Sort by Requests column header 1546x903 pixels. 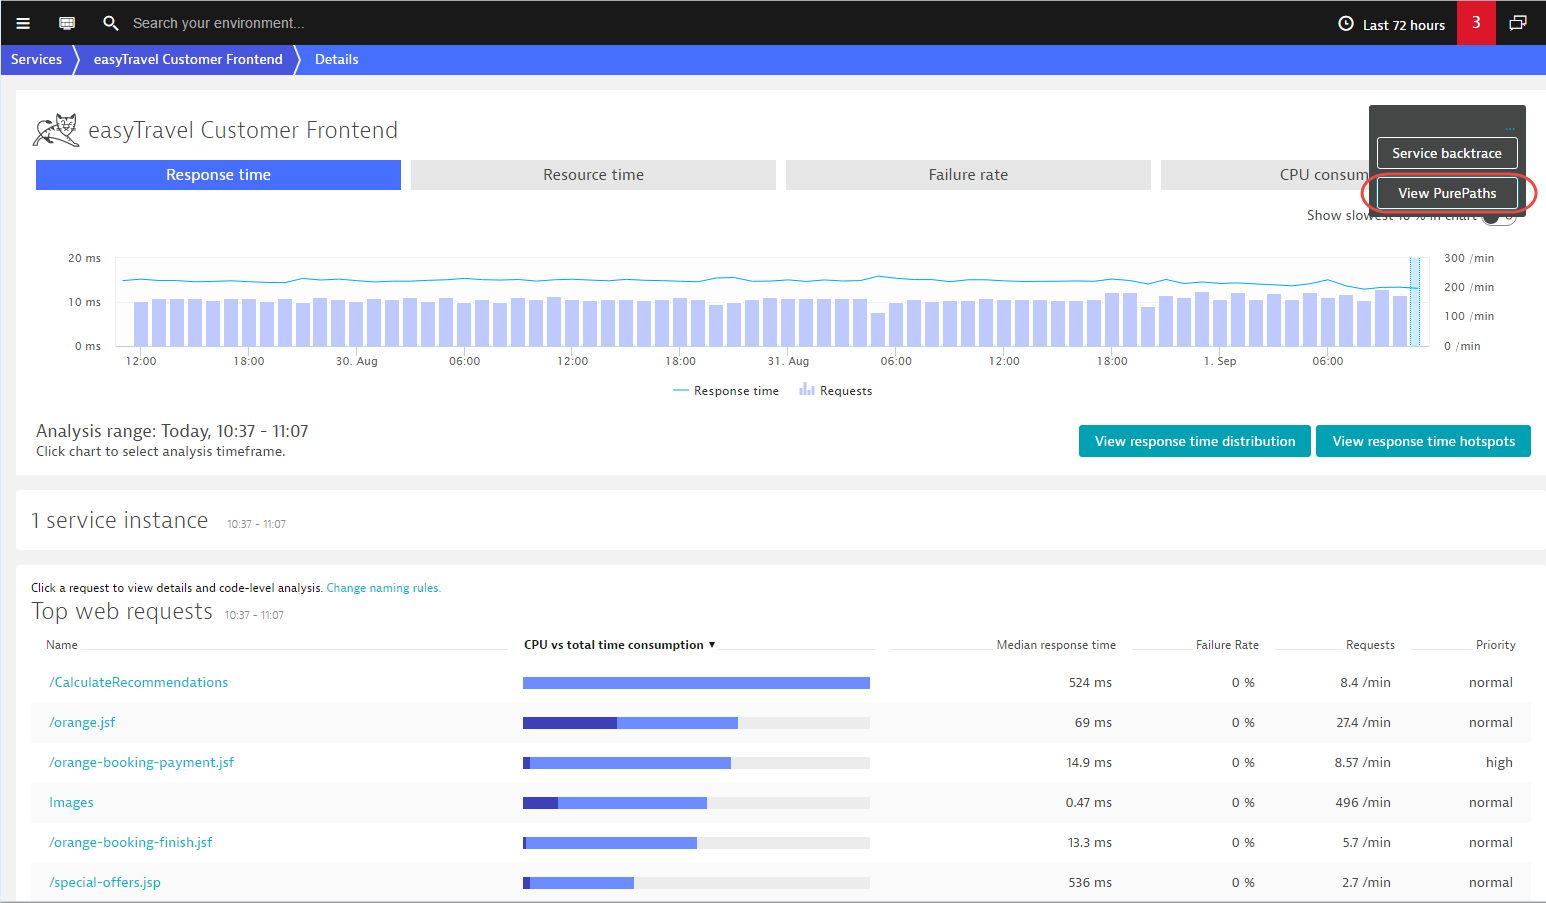(1370, 645)
